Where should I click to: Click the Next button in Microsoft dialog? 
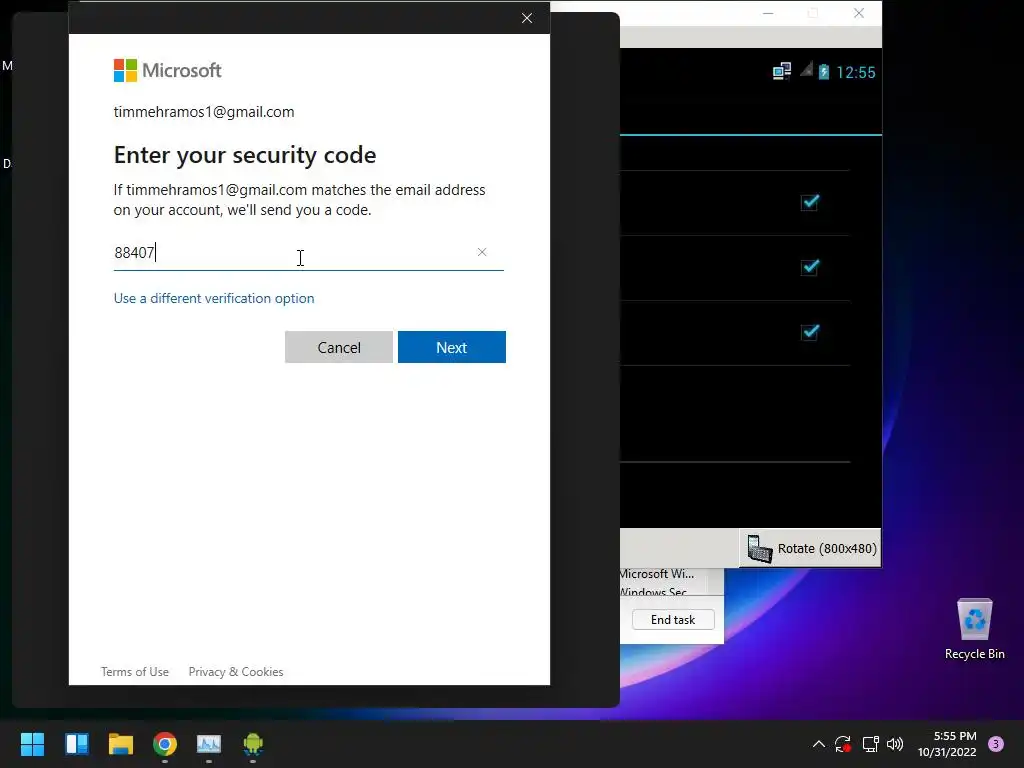(x=451, y=347)
